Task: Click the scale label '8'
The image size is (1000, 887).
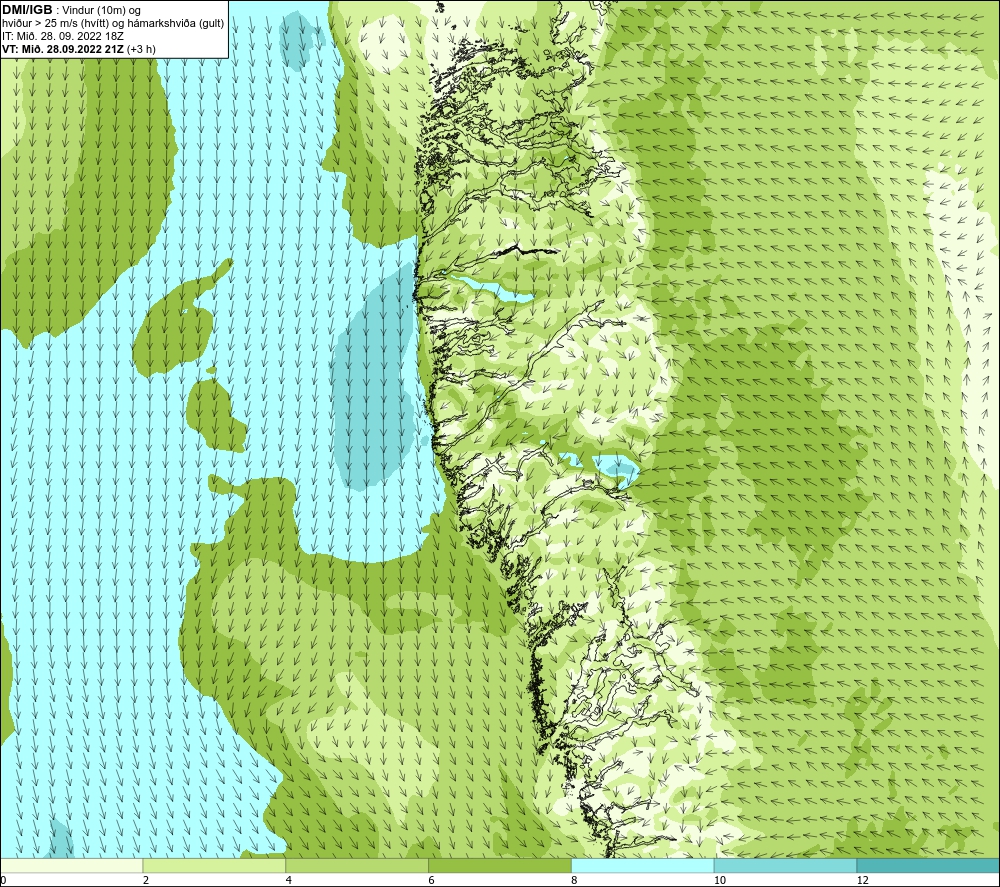Action: pyautogui.click(x=575, y=880)
